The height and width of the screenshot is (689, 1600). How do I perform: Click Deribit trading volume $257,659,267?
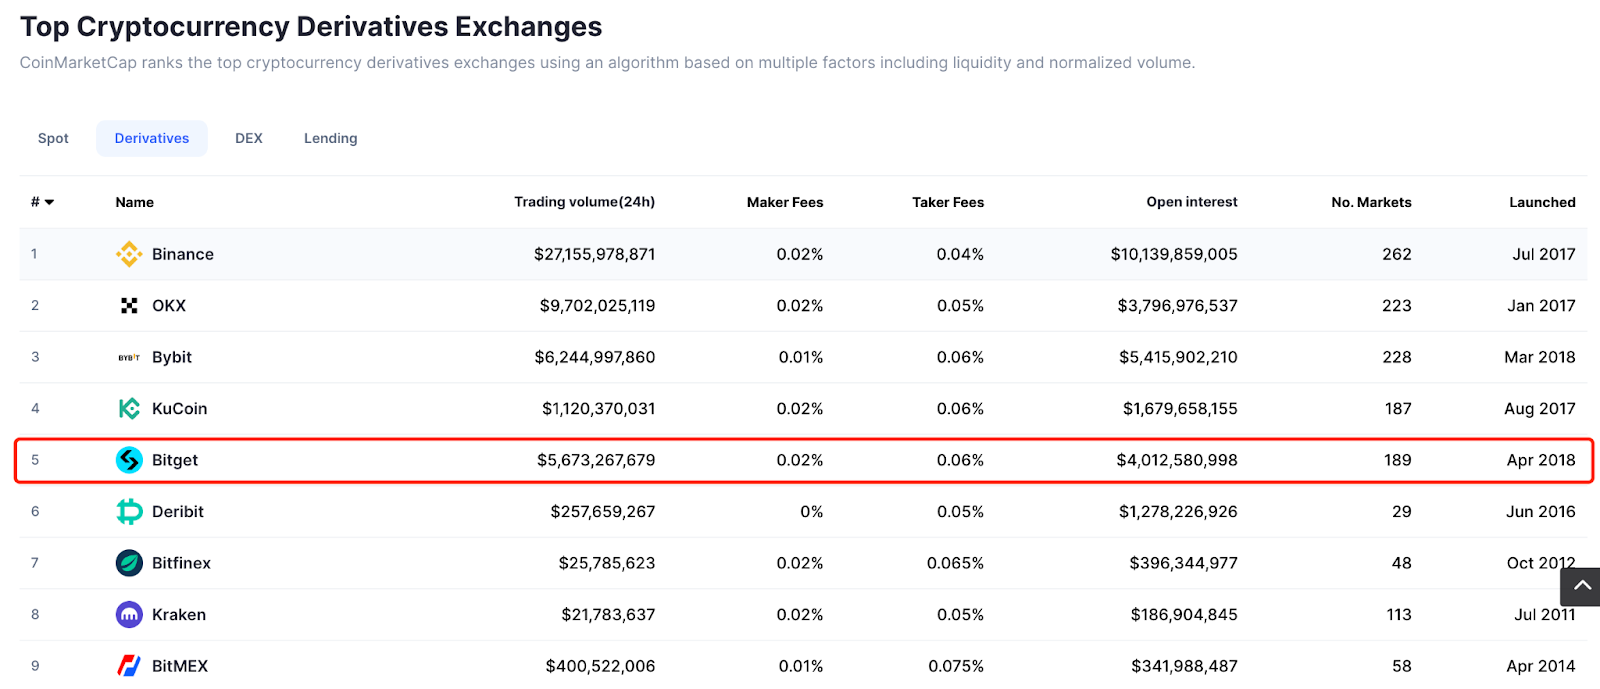pos(603,511)
